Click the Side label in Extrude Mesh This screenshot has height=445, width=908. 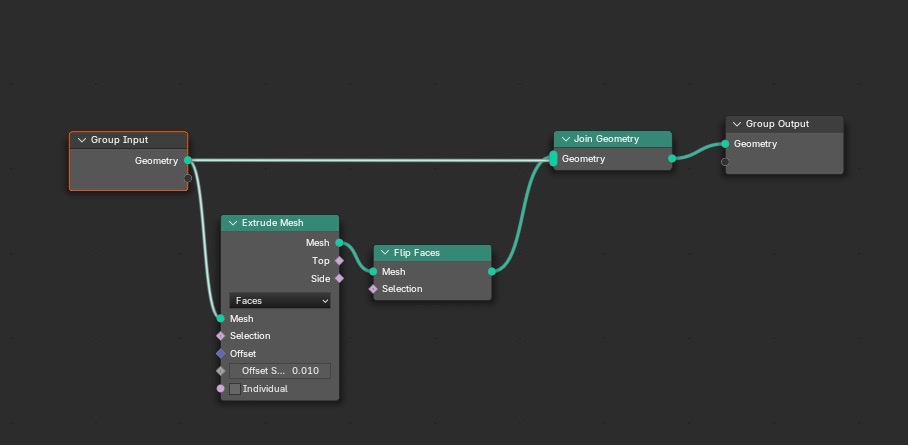pyautogui.click(x=320, y=279)
